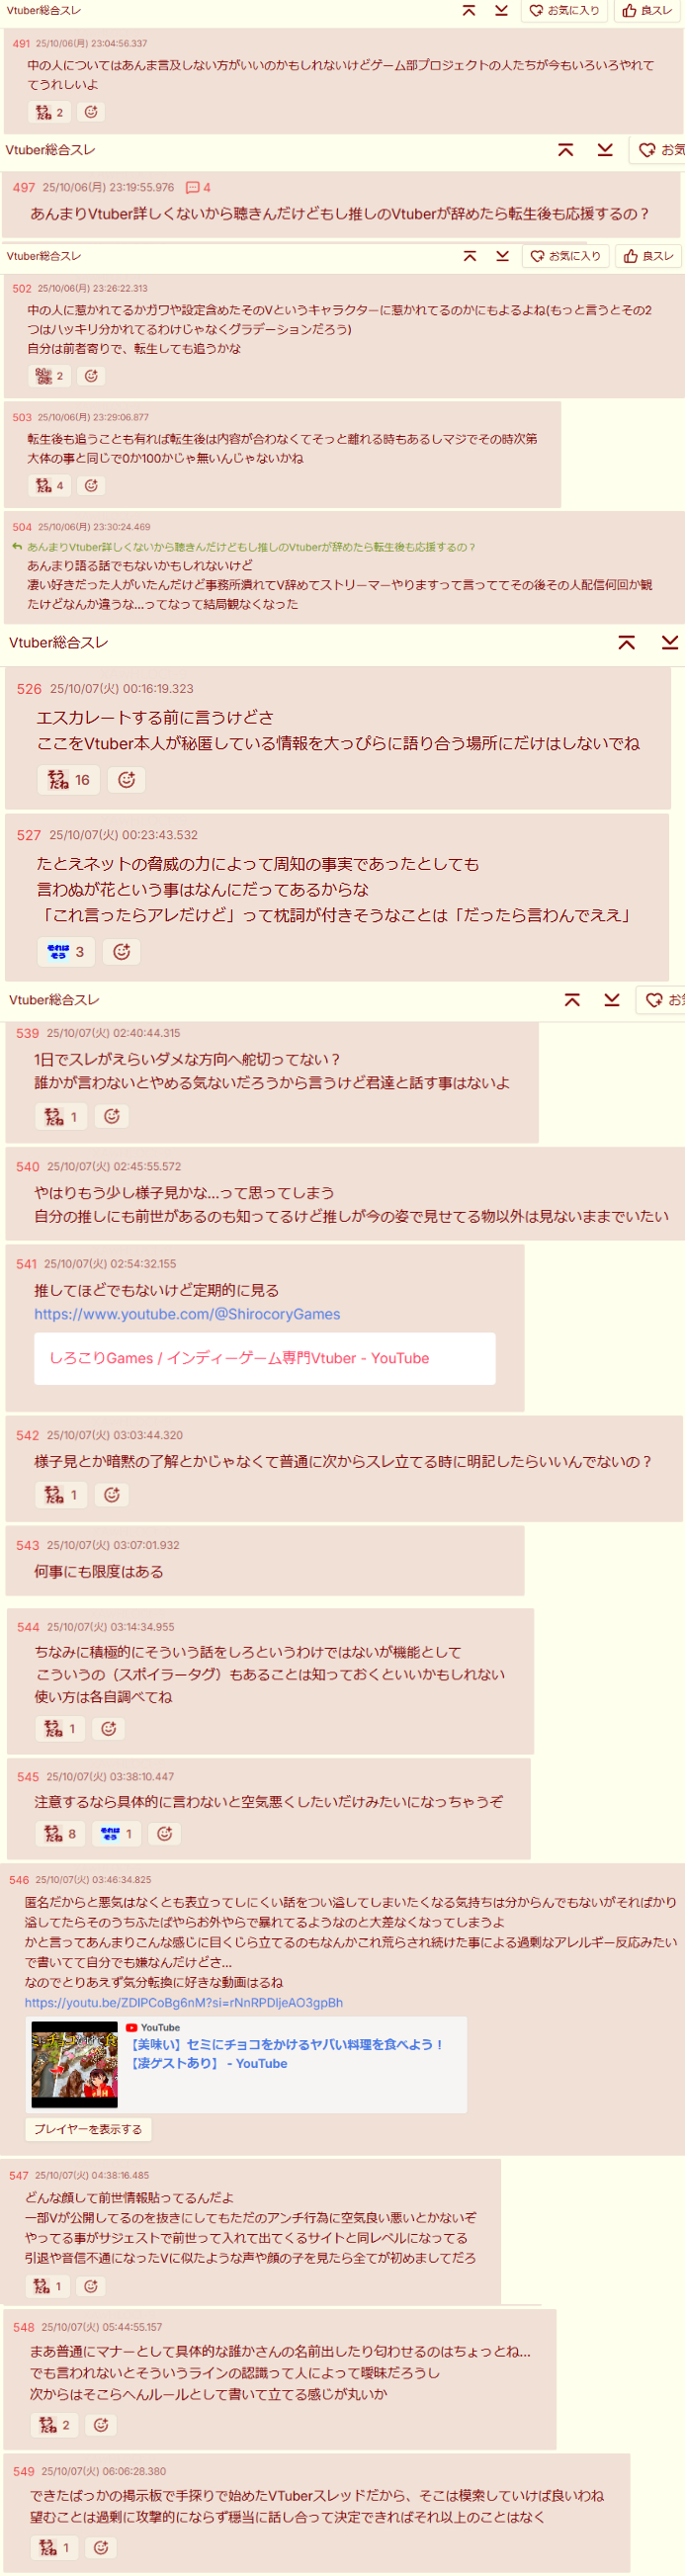
Task: Click the add-reaction smiley on post 491
Action: pos(91,112)
